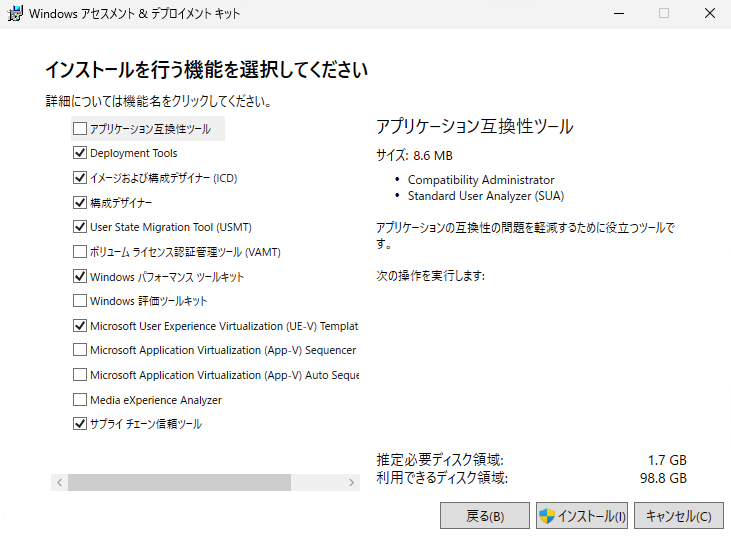
Task: Check the アプリケーション互換性ツール checkbox
Action: click(x=80, y=128)
